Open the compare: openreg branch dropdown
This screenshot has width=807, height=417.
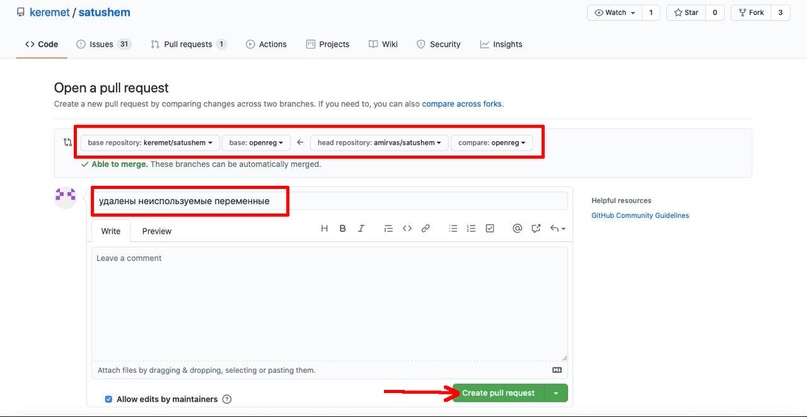click(x=492, y=143)
